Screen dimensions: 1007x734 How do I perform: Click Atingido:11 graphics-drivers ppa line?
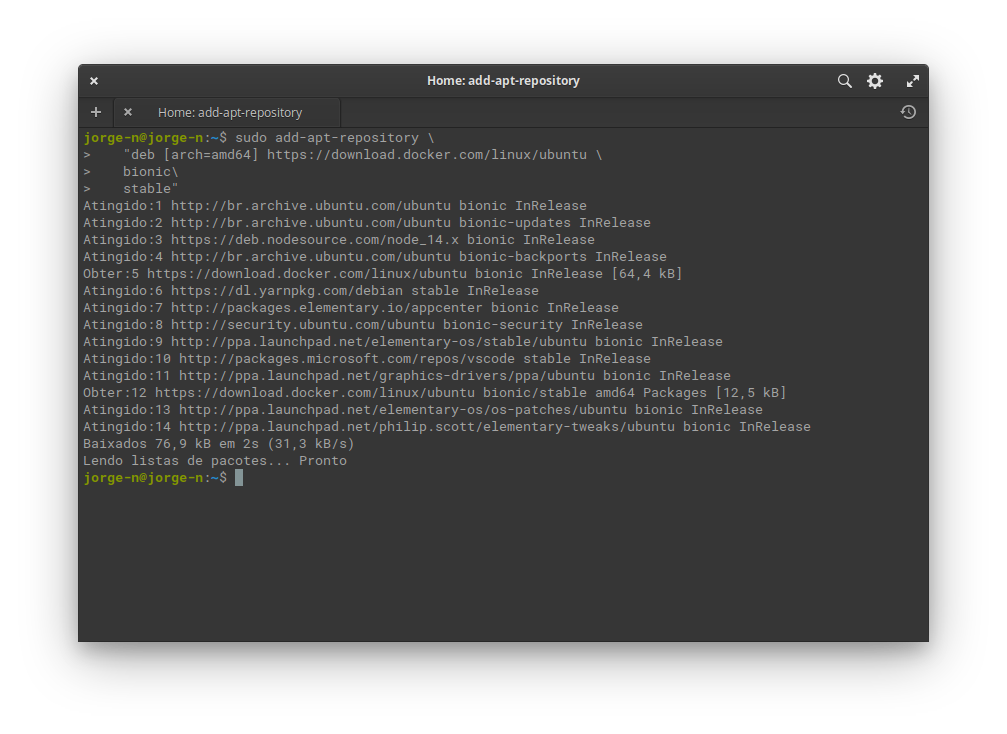click(407, 376)
